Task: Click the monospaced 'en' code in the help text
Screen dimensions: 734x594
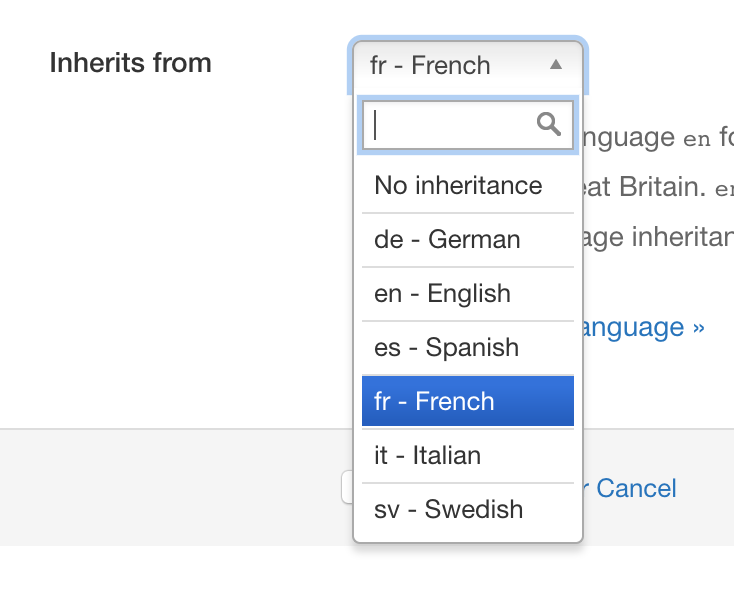Action: pos(697,138)
